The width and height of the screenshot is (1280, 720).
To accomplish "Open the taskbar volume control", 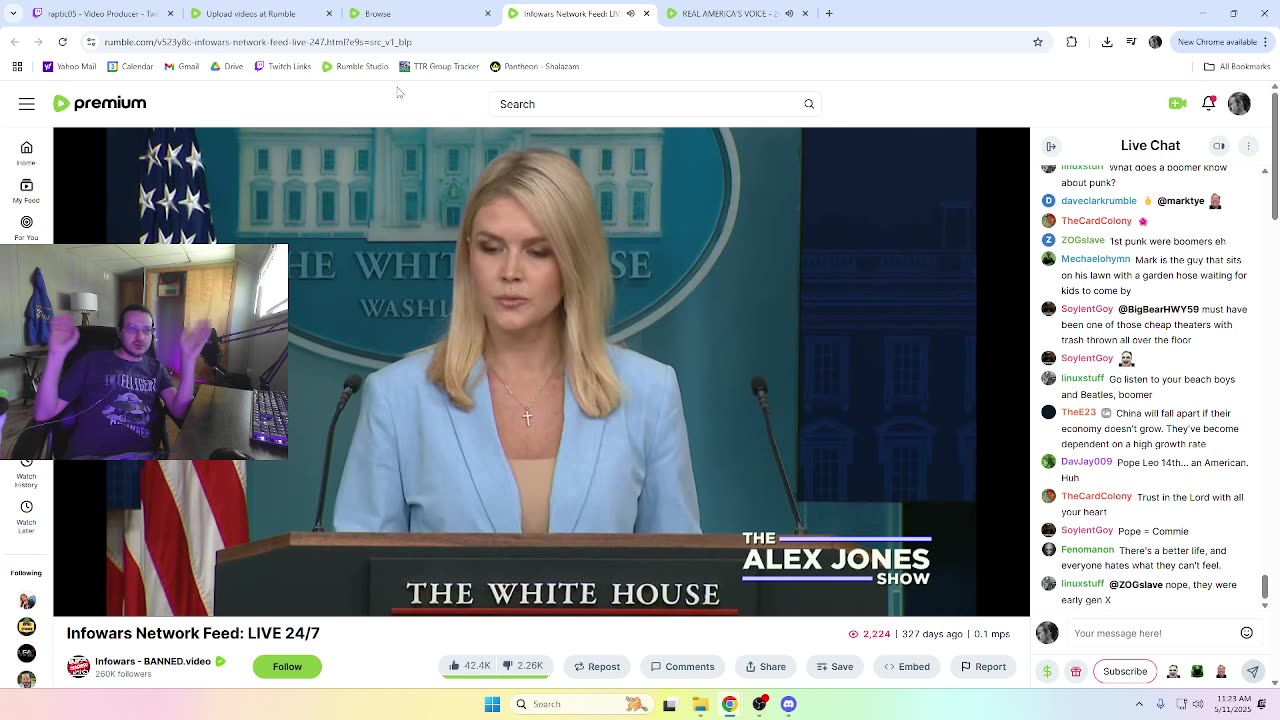I will coord(1197,704).
